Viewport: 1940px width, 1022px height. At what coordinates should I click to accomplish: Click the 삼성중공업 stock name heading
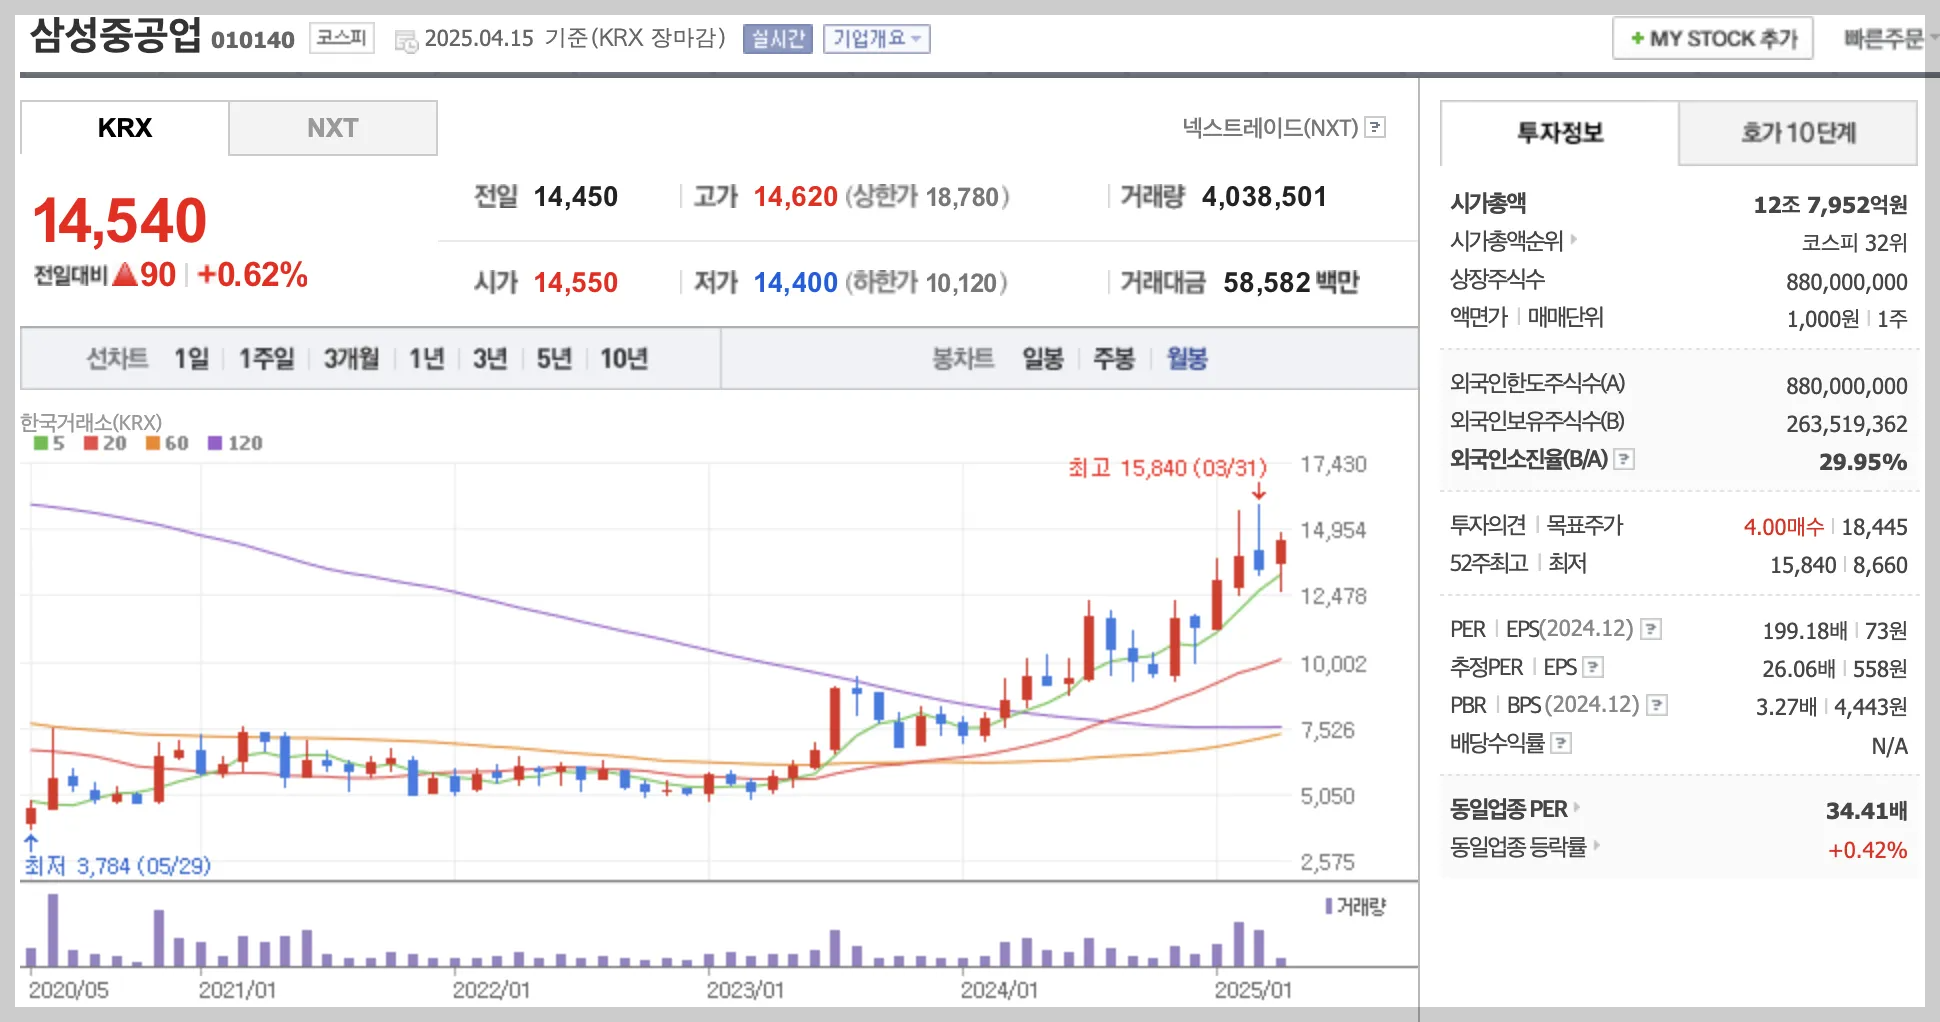tap(115, 36)
